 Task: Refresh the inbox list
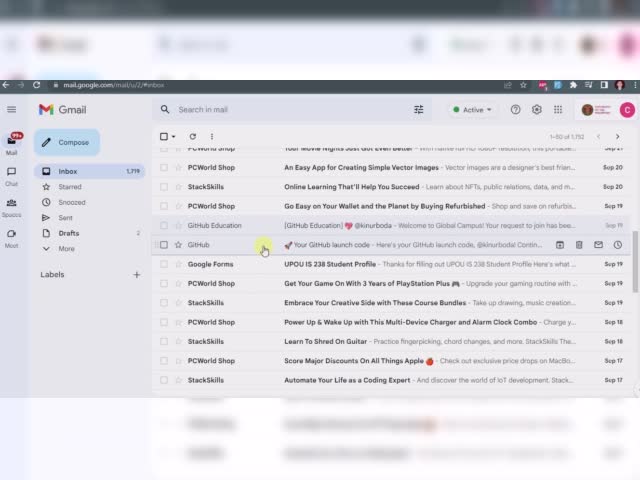click(193, 136)
